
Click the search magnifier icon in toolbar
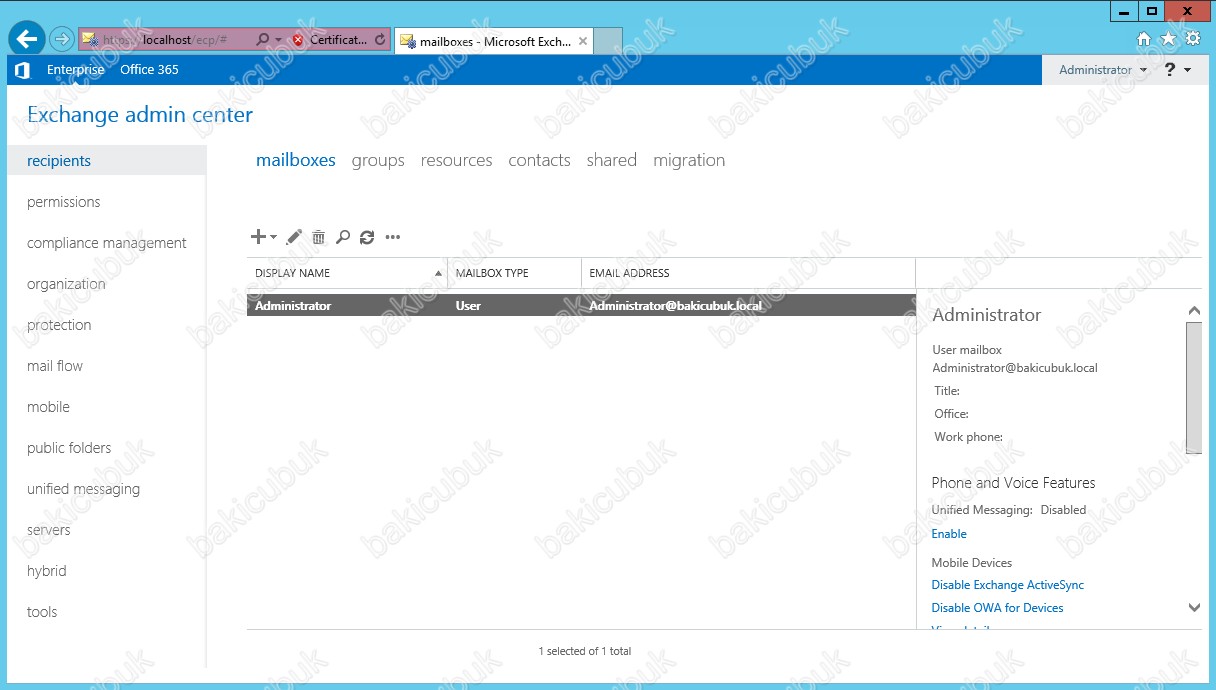point(342,237)
